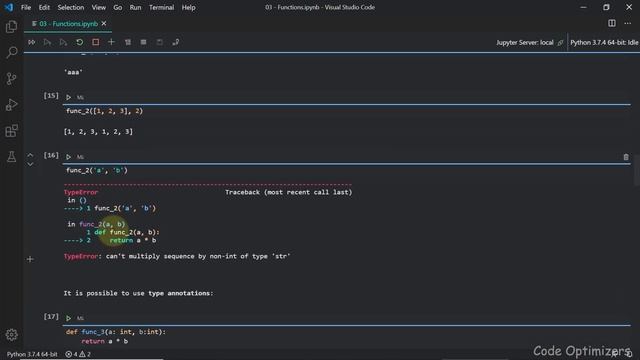This screenshot has width=640, height=360.
Task: Click the VS Code logo icon
Action: pos(9,7)
